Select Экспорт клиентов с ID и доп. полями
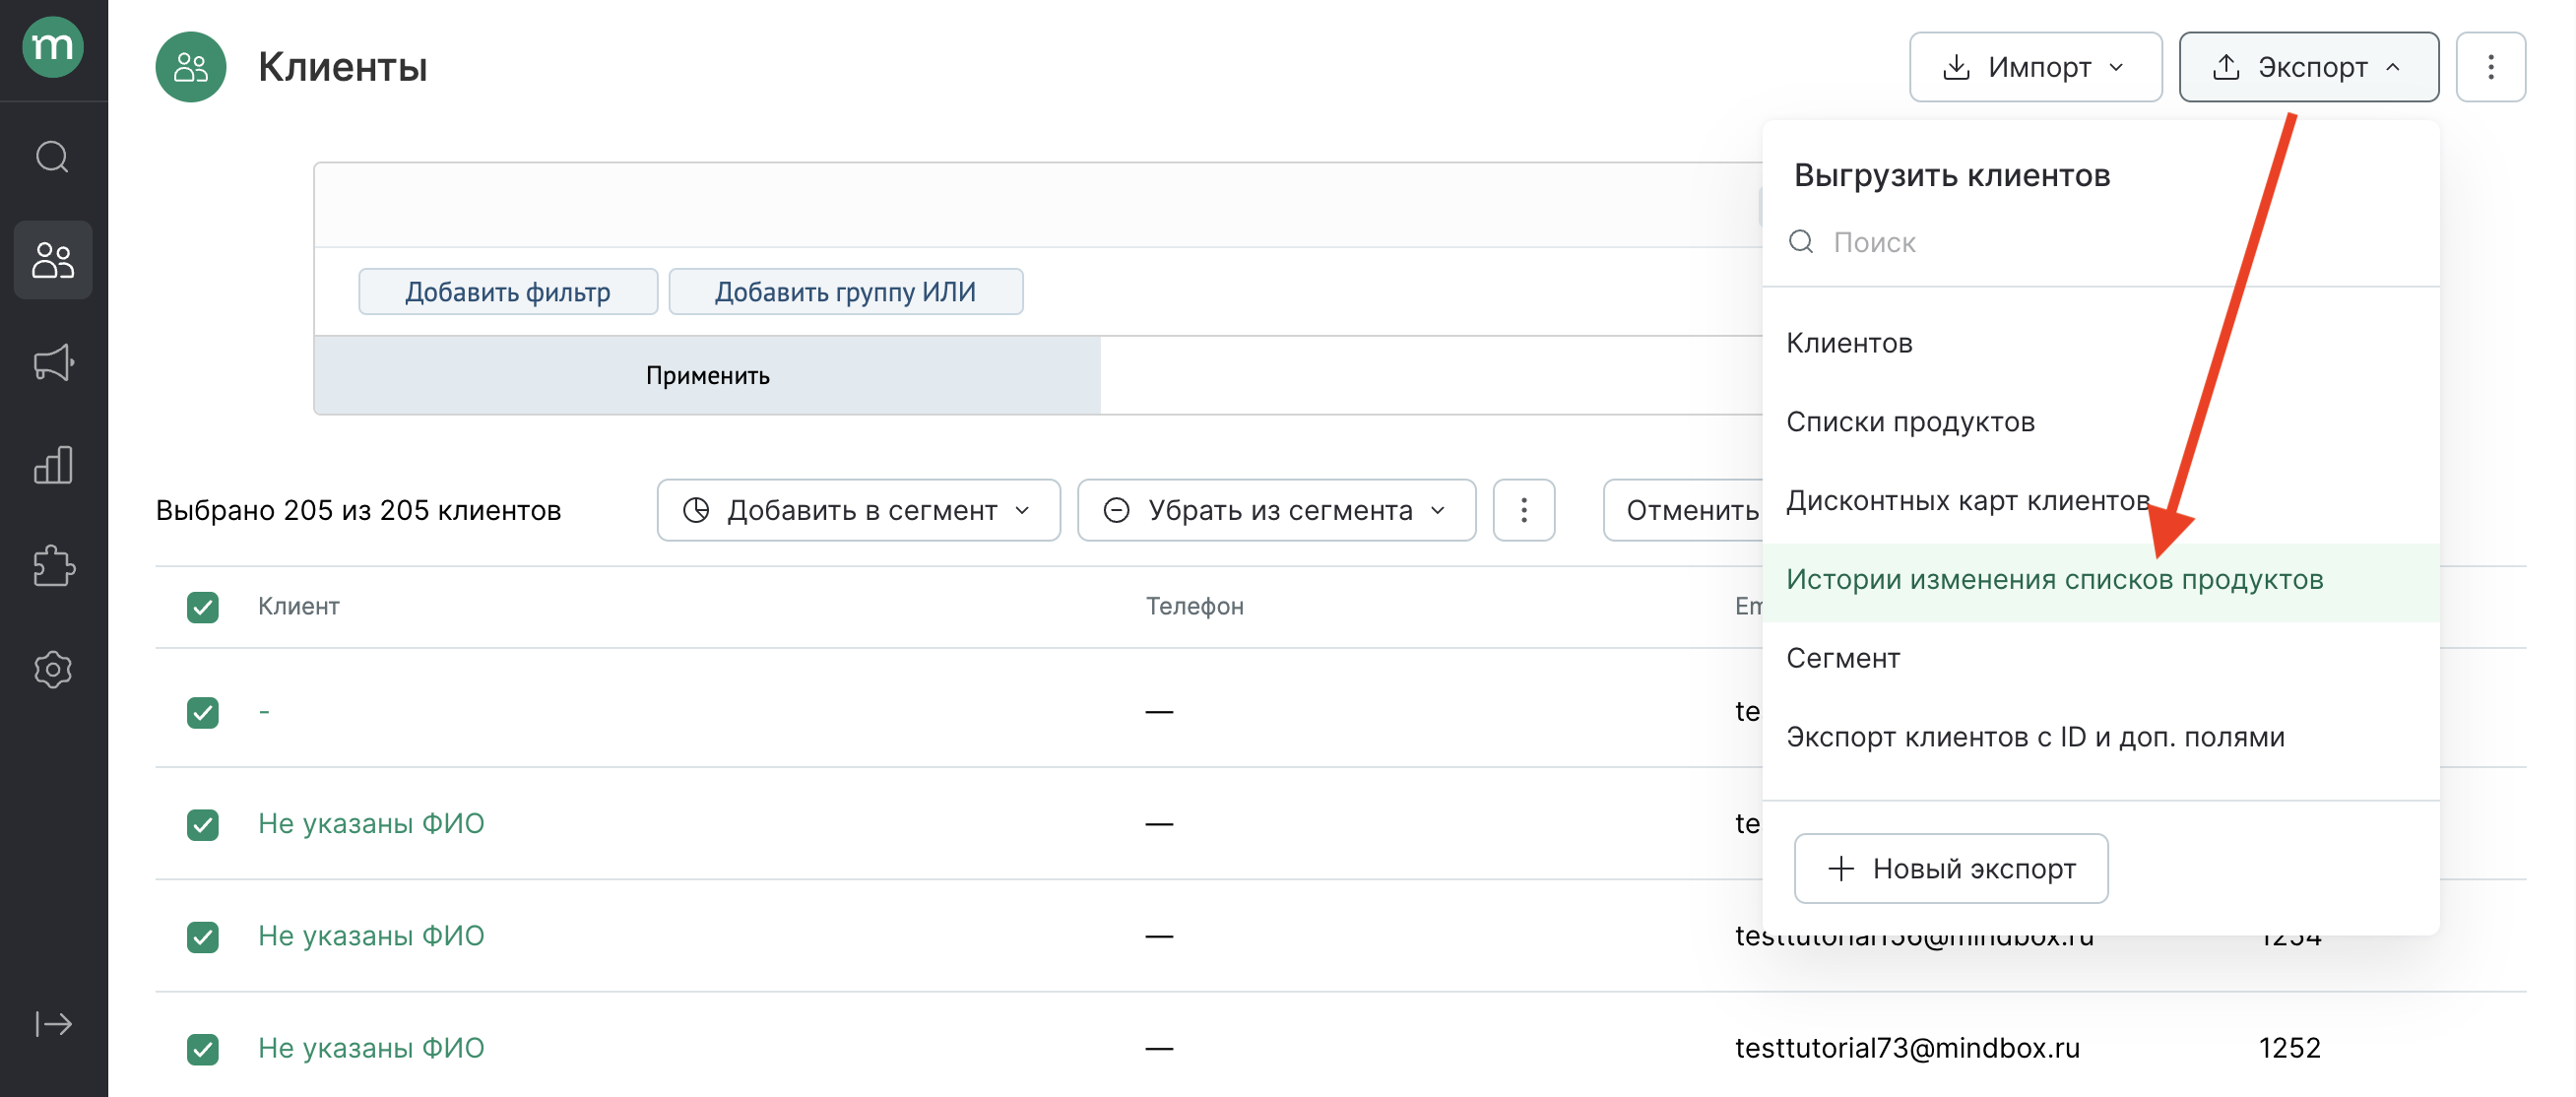The width and height of the screenshot is (2576, 1097). pos(2100,737)
